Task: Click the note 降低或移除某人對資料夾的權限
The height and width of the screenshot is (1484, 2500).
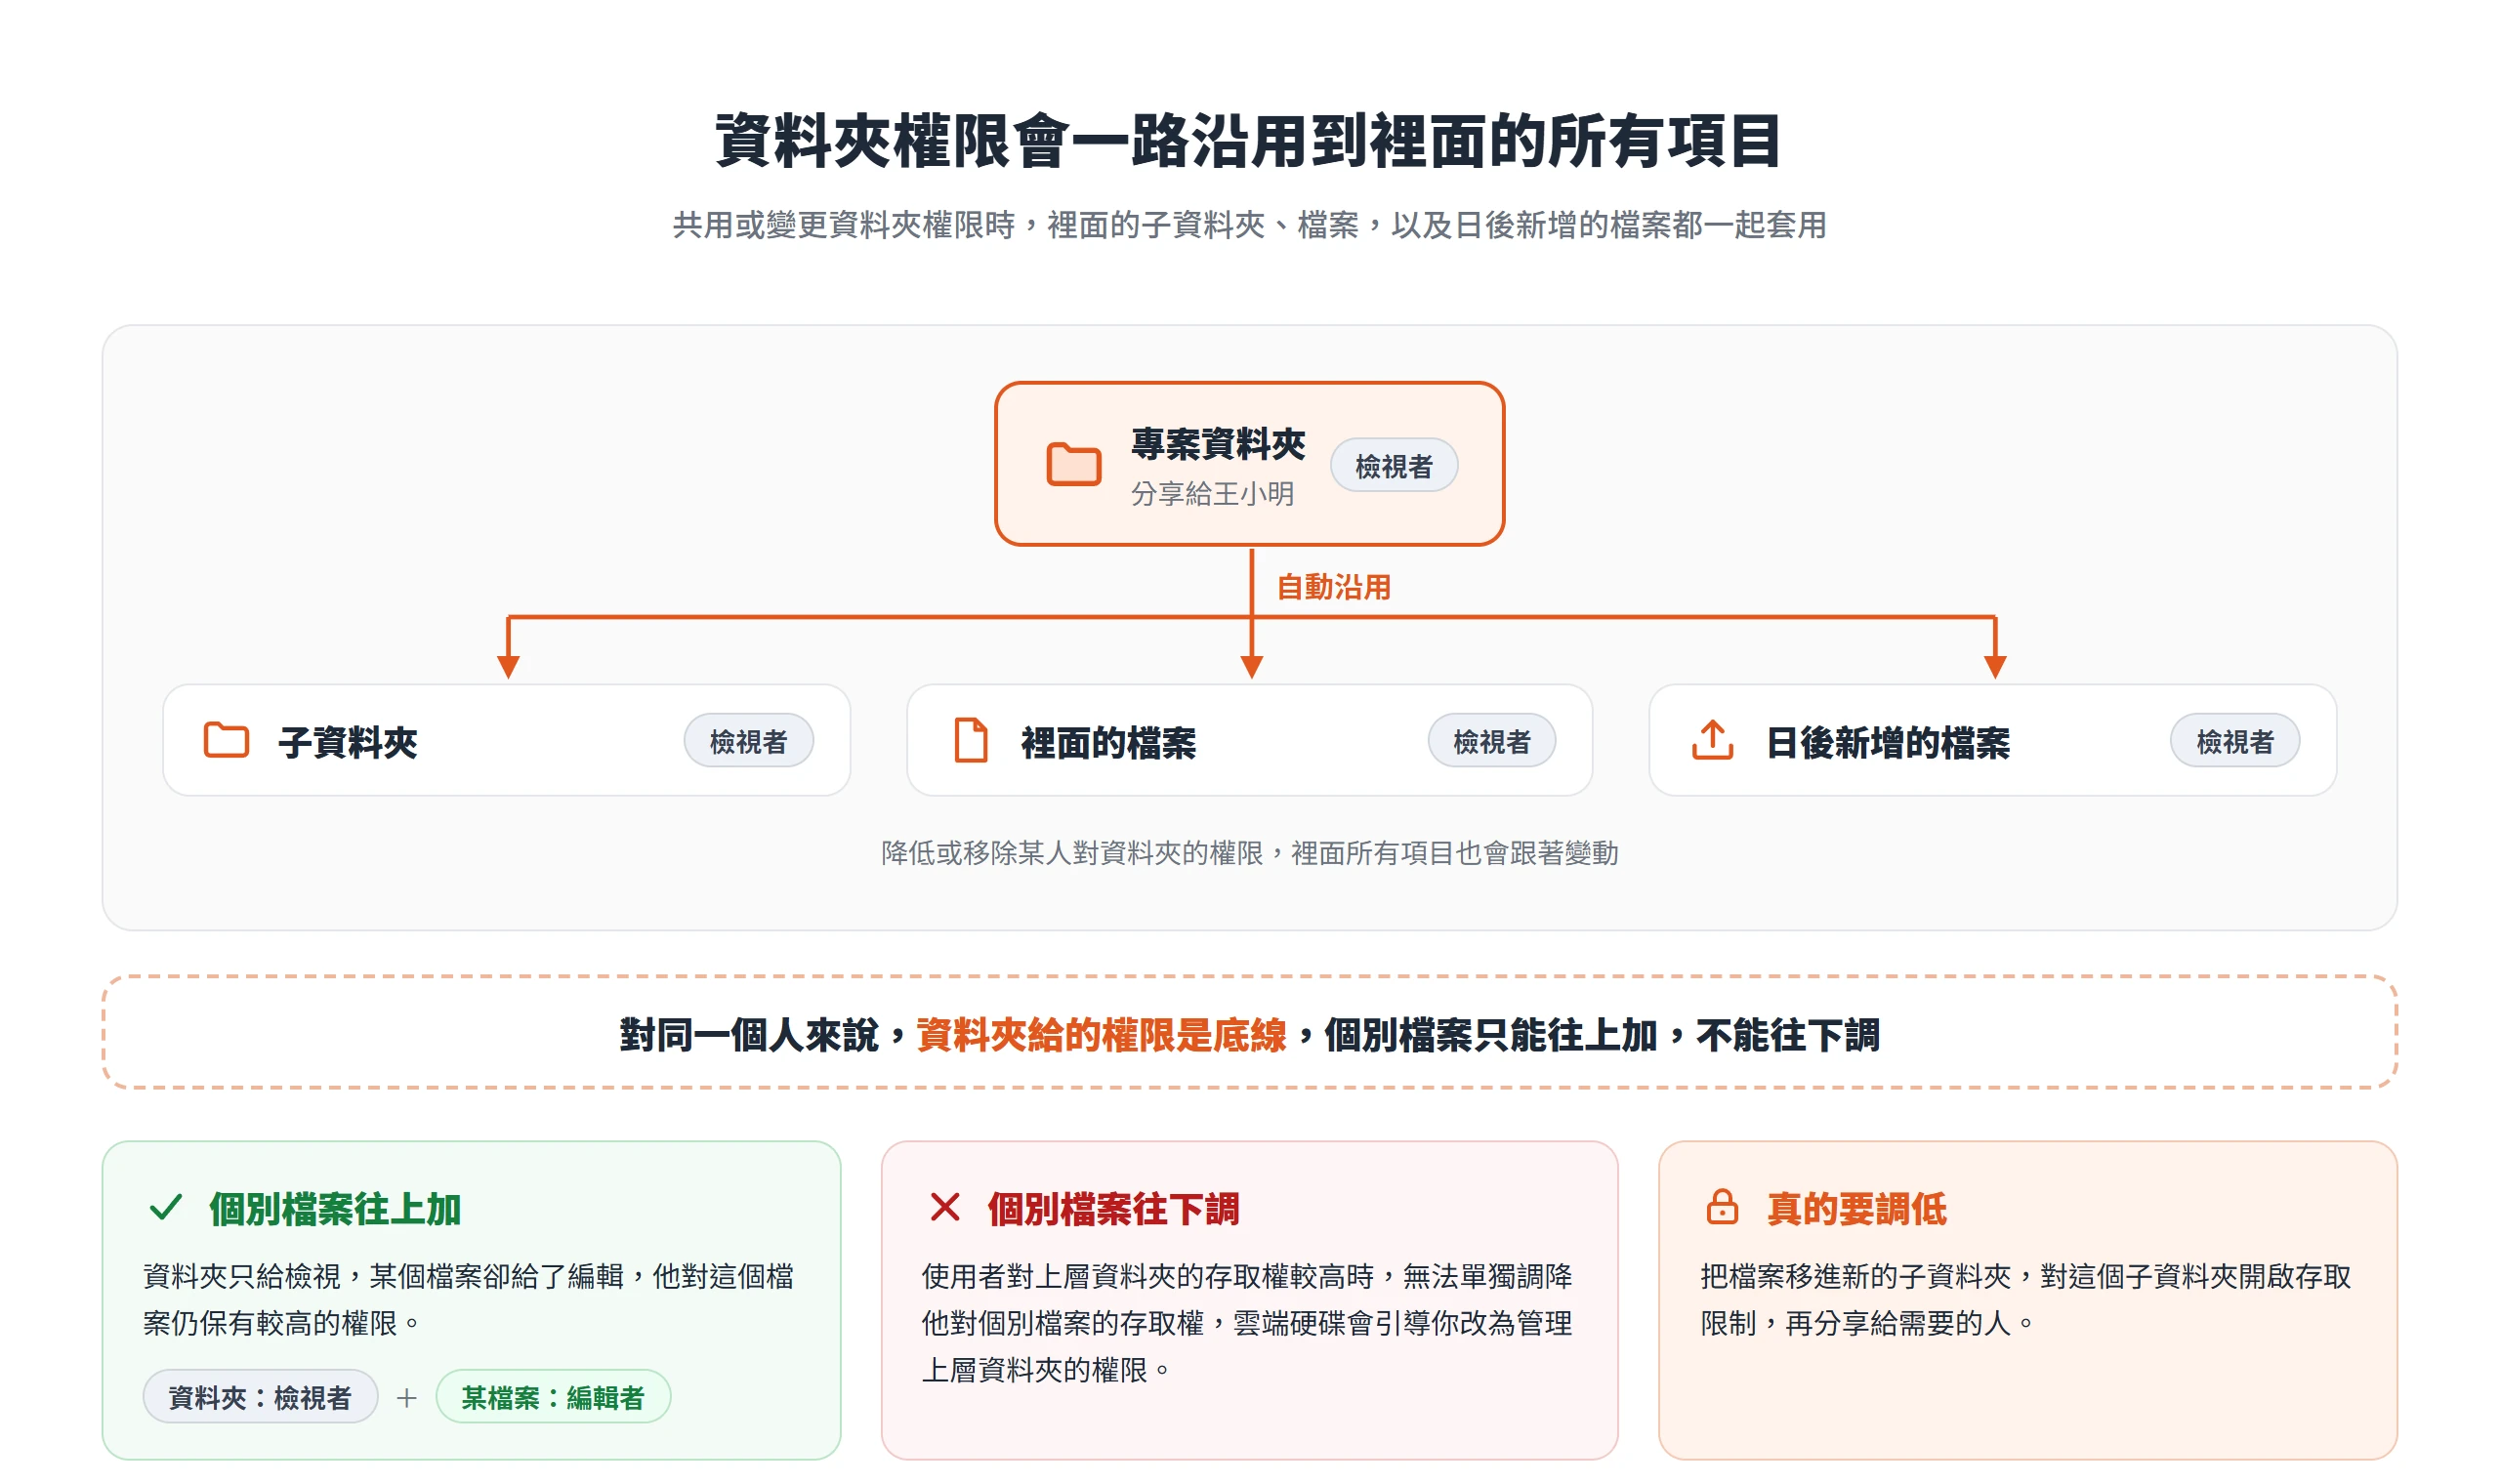Action: point(1249,852)
